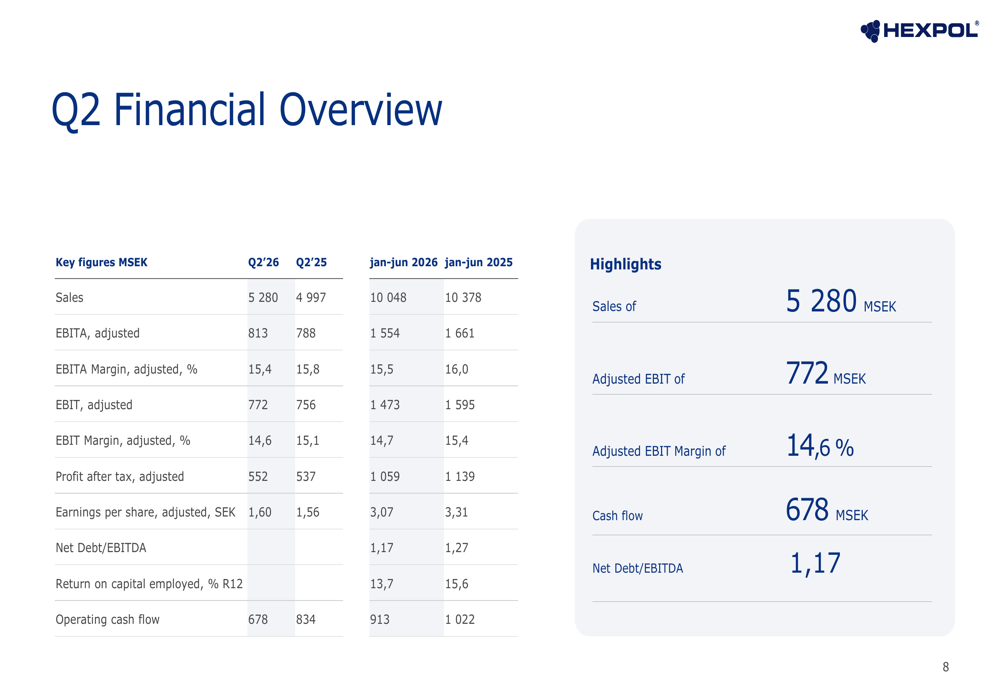The image size is (1000, 685).
Task: Select 'Net Debt/EBITDA' label in Highlights
Action: coord(638,568)
